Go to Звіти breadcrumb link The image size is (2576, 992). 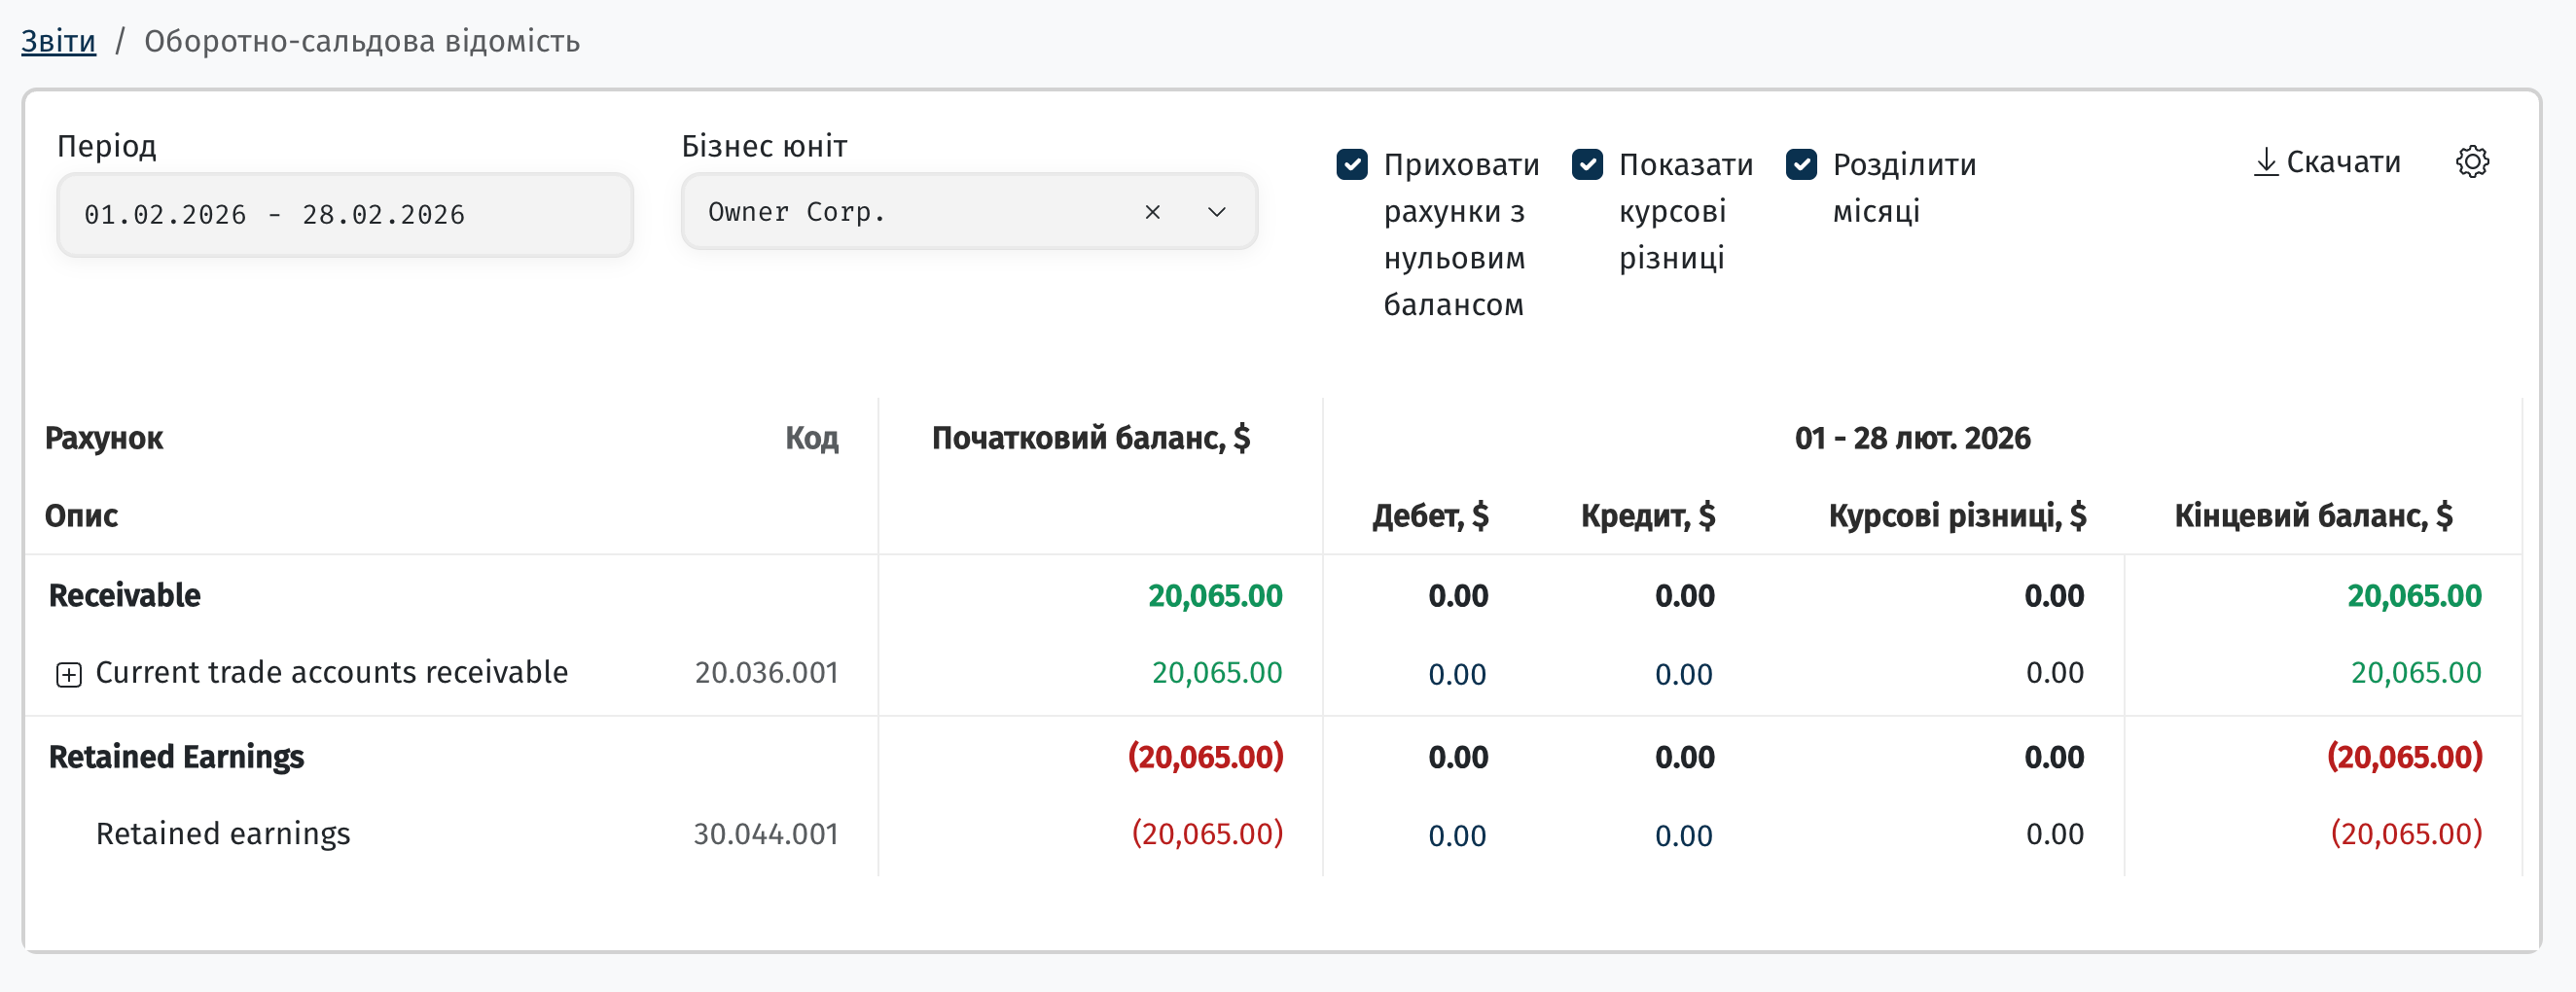point(59,41)
